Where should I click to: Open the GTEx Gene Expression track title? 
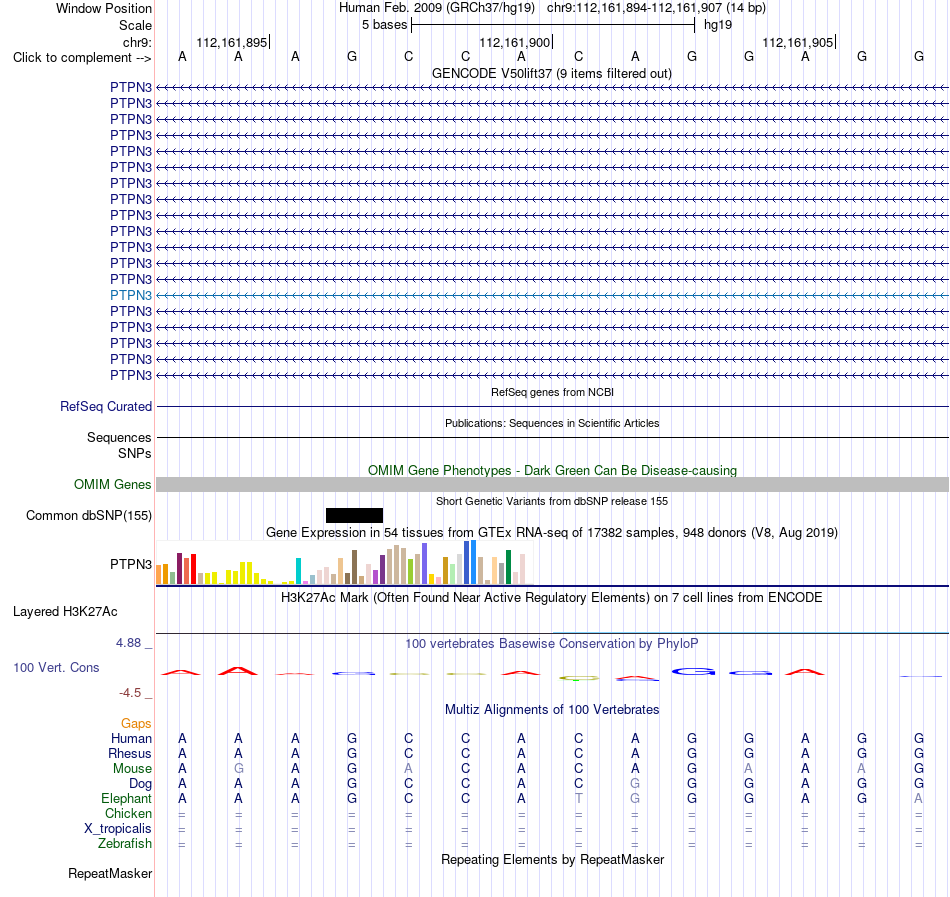pos(552,532)
